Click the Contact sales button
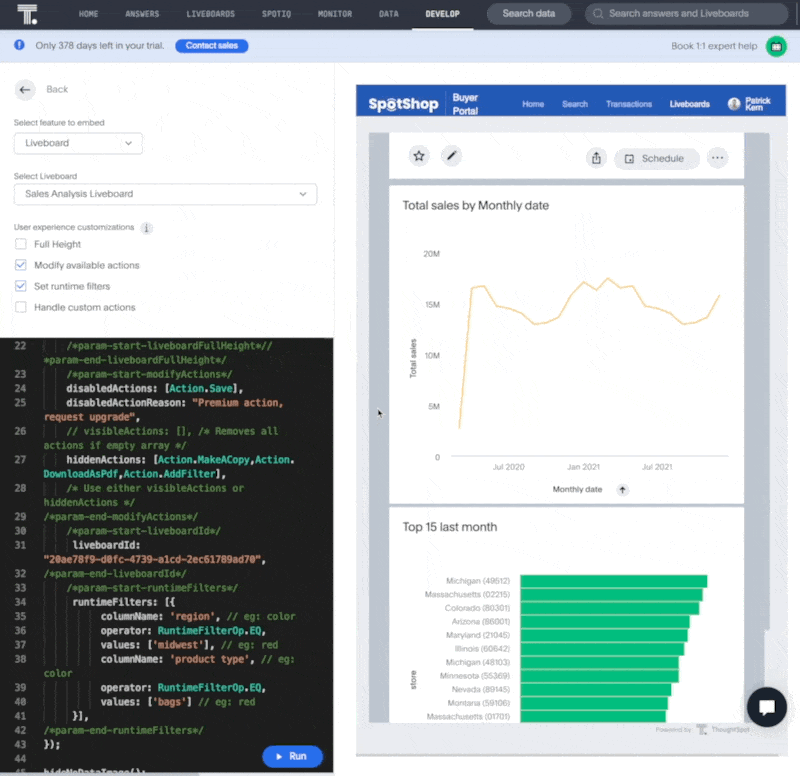The image size is (800, 776). pos(212,46)
